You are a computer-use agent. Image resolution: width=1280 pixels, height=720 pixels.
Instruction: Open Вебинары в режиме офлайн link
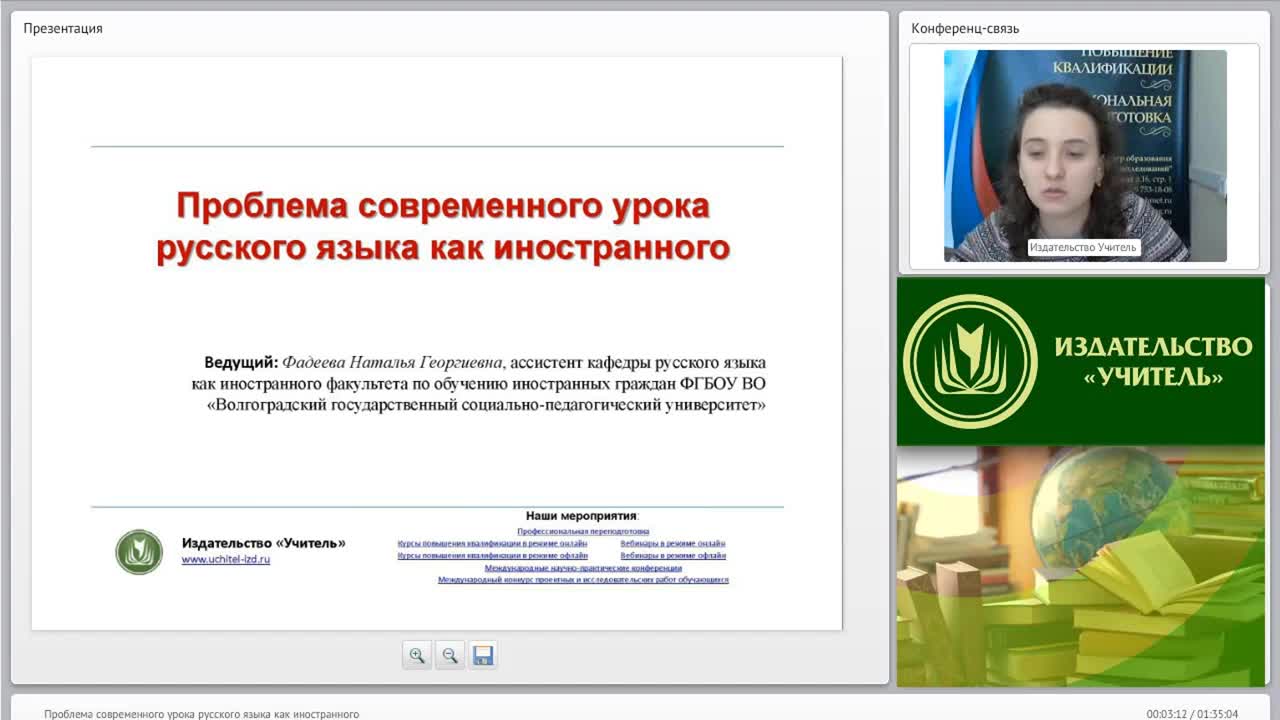673,556
